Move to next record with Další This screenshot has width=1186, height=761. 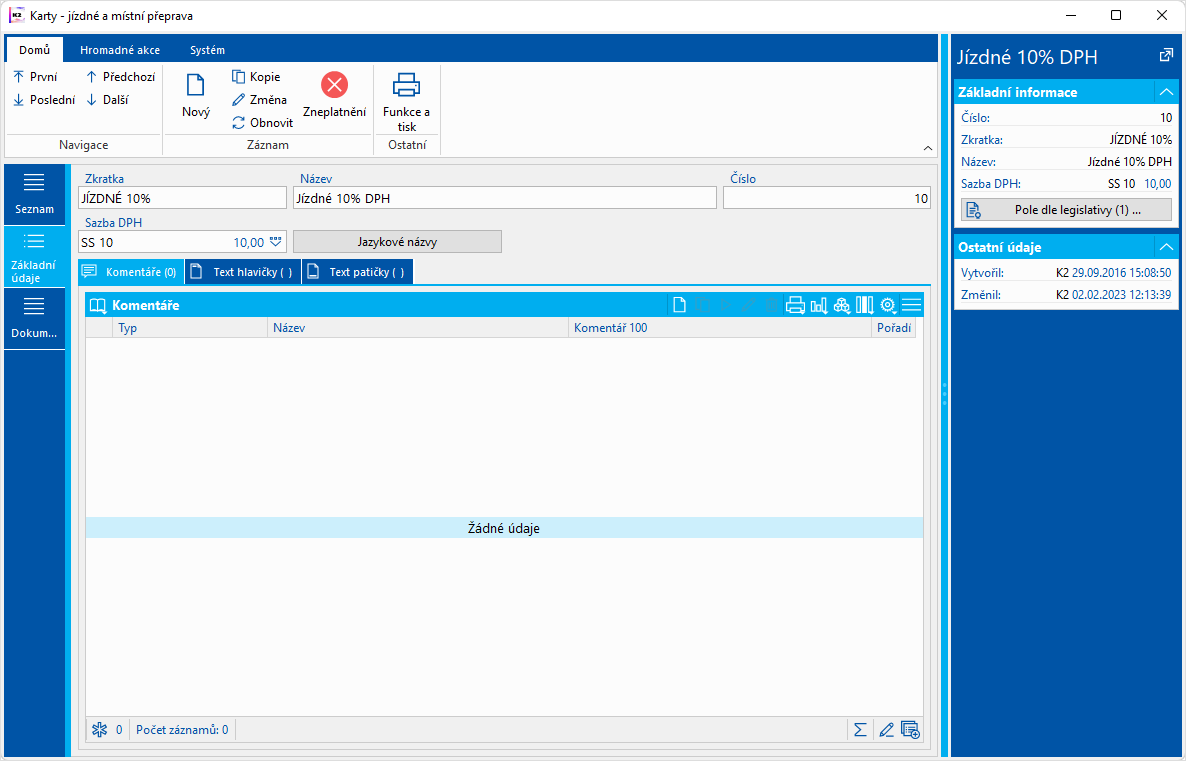[107, 99]
